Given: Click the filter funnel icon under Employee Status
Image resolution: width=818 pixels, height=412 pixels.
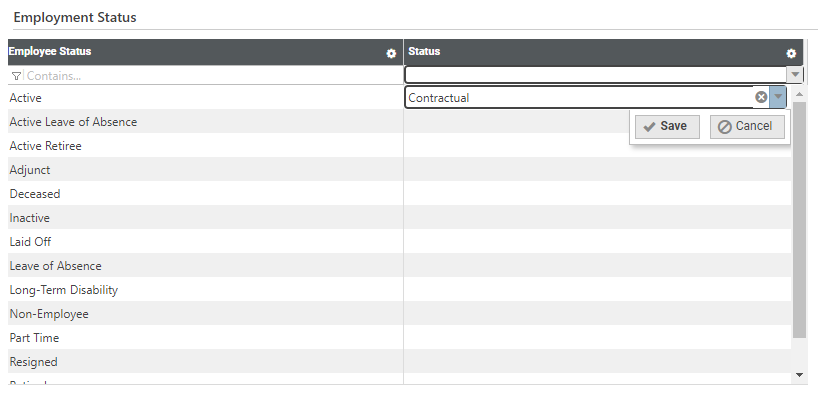Looking at the screenshot, I should [16, 76].
